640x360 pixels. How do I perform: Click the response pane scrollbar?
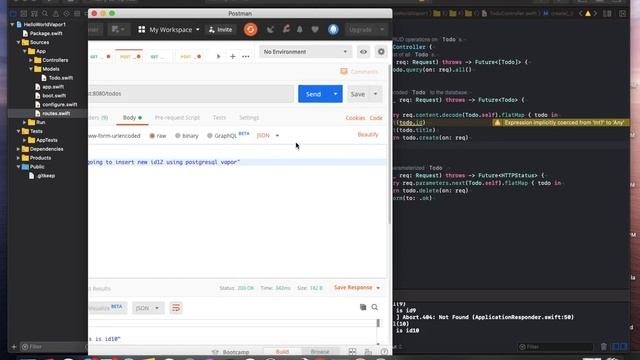378,323
